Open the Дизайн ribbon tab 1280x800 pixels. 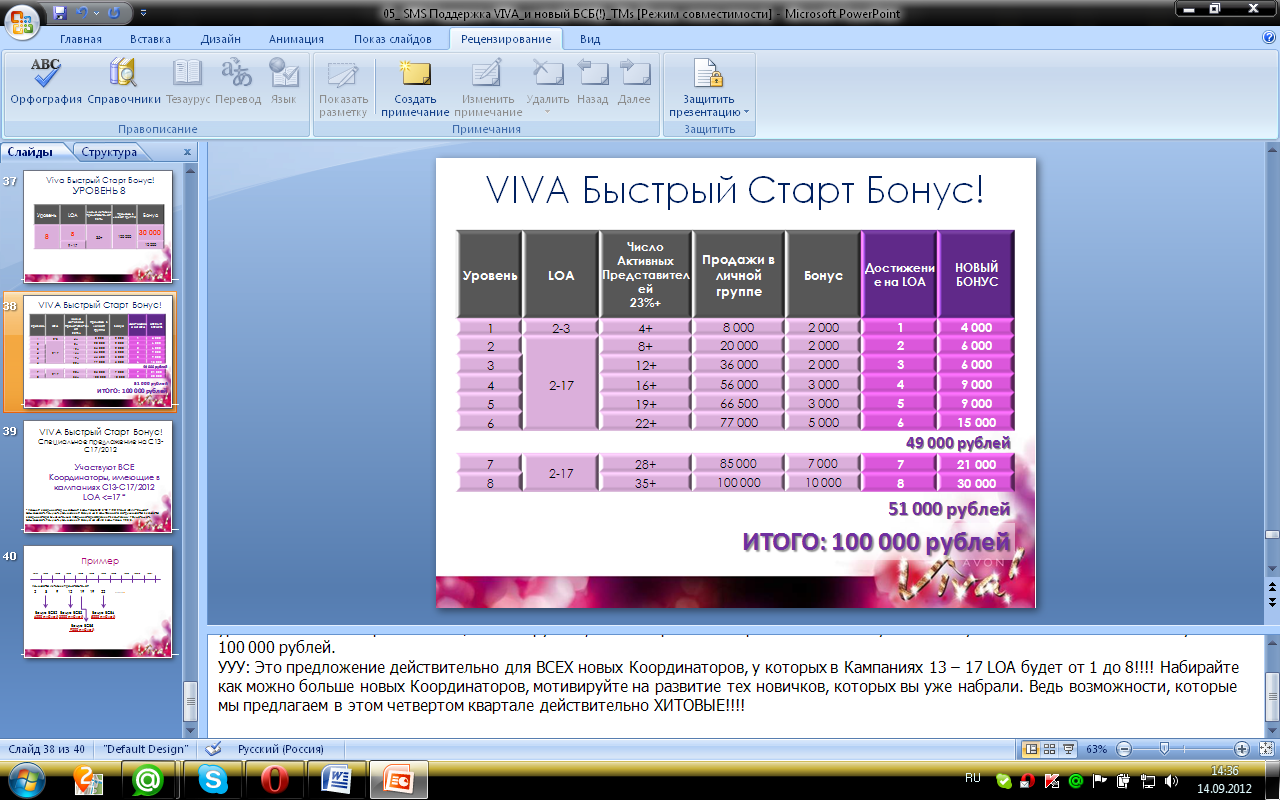tap(220, 39)
